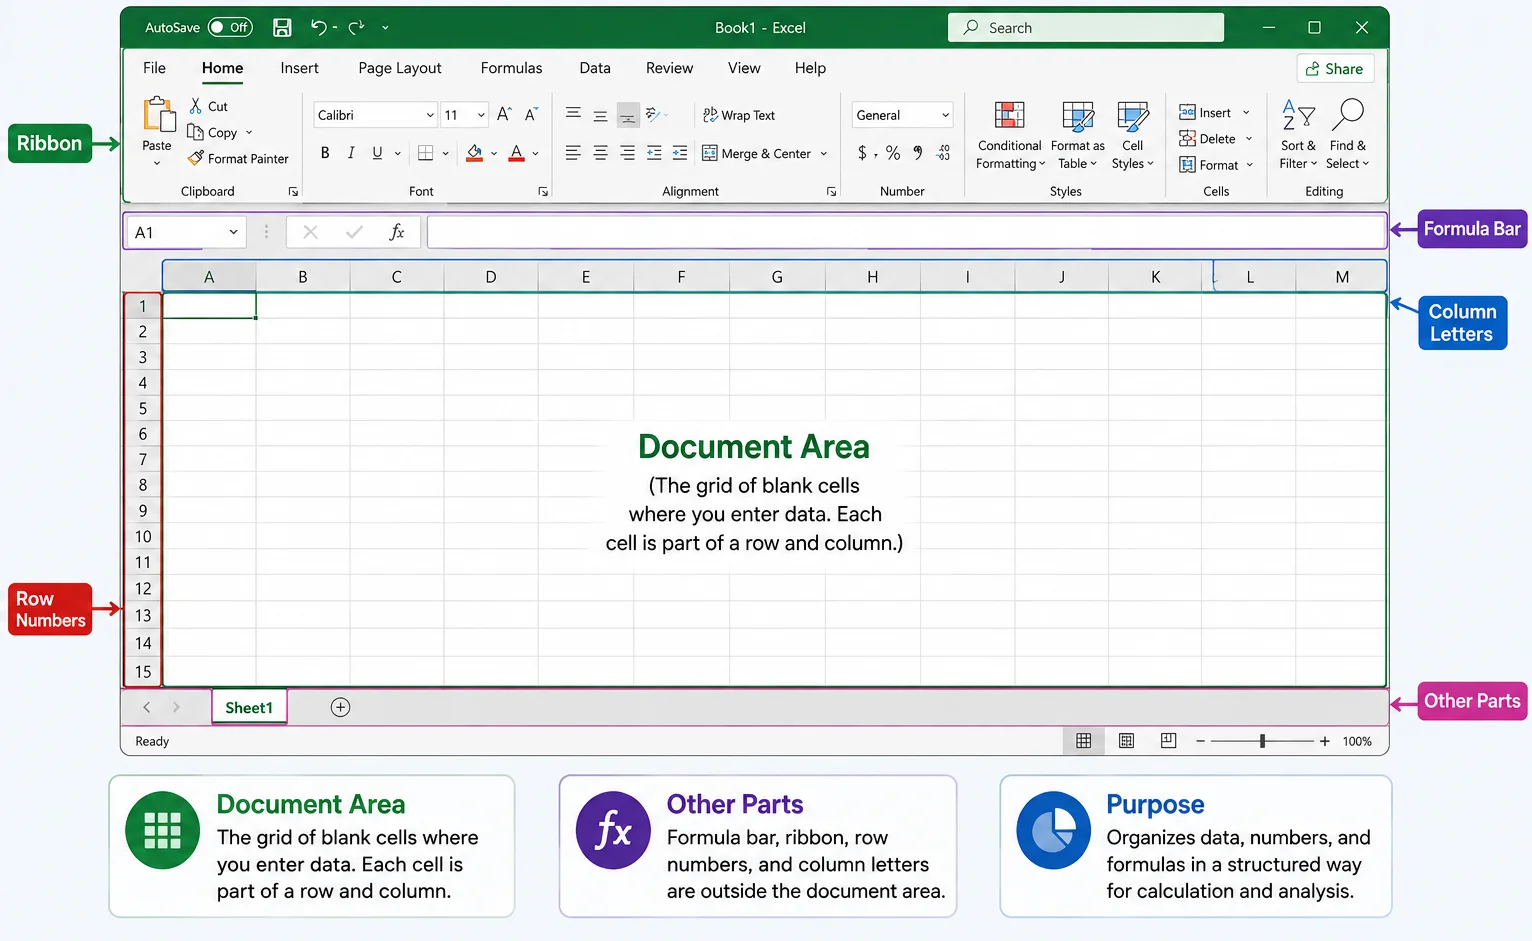The height and width of the screenshot is (941, 1532).
Task: Expand Format as Table gallery
Action: (x=1077, y=135)
